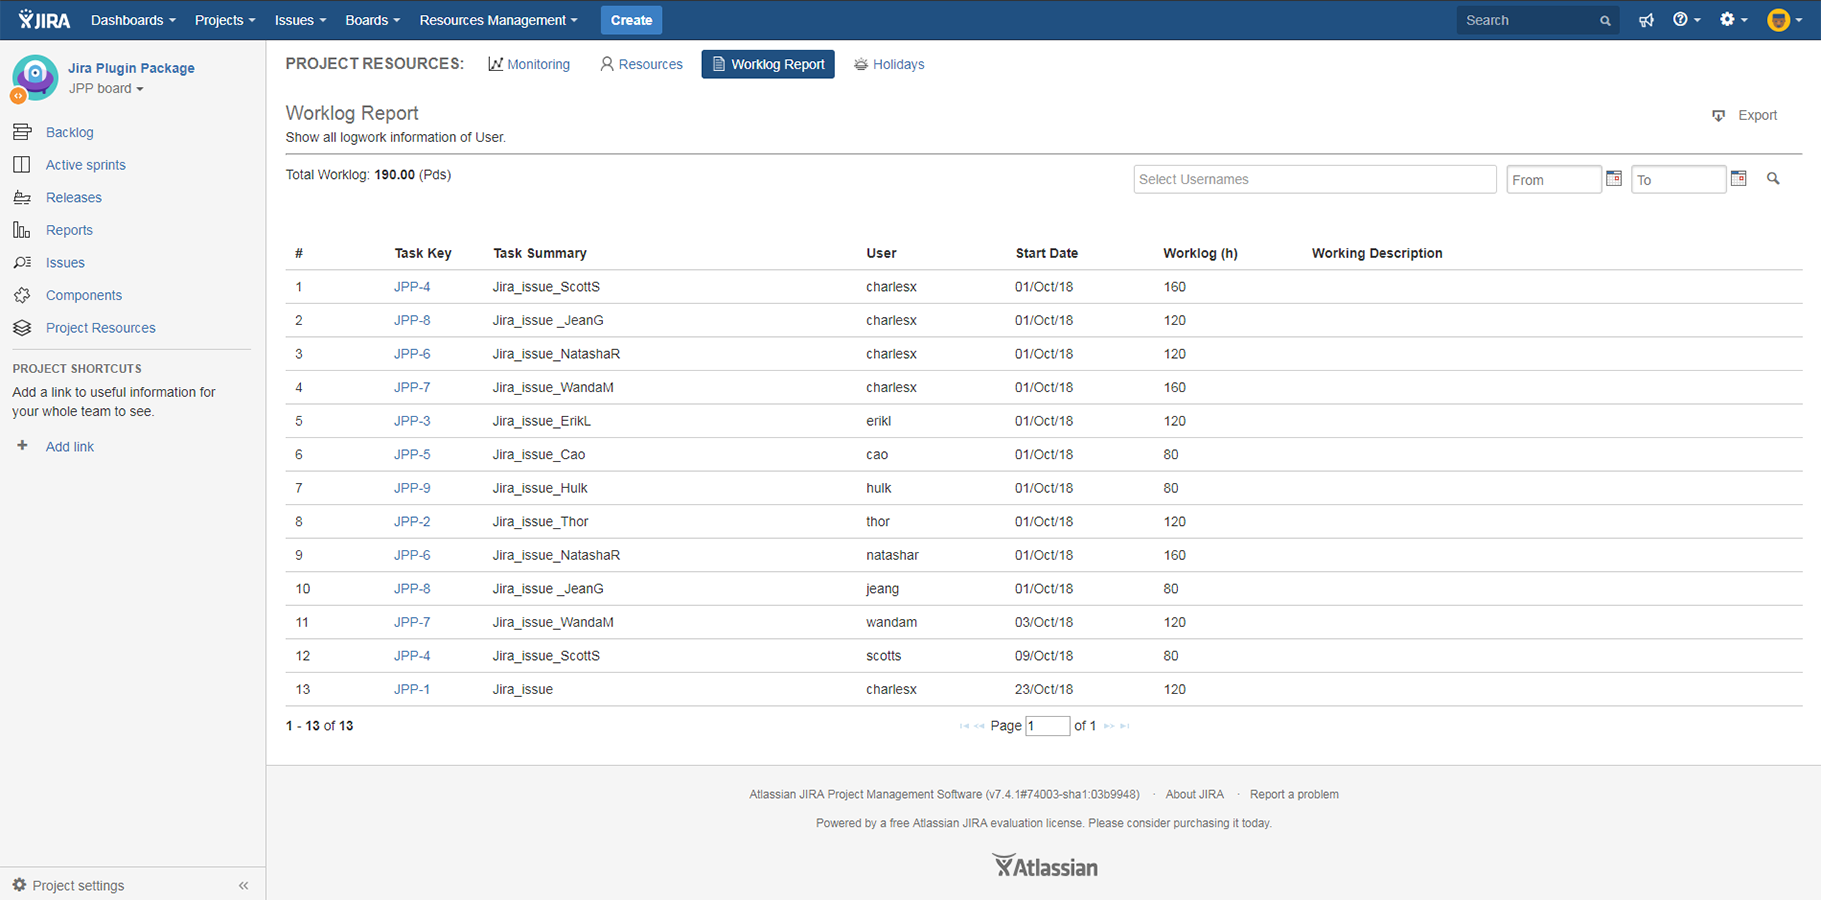This screenshot has height=900, width=1821.
Task: Open the feedback megaphone icon
Action: pyautogui.click(x=1646, y=20)
